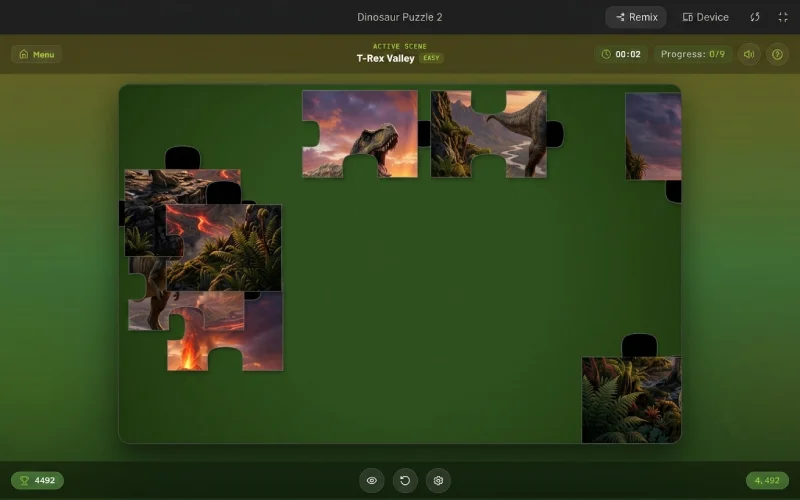Open help with the question mark icon
This screenshot has width=800, height=500.
[x=777, y=54]
